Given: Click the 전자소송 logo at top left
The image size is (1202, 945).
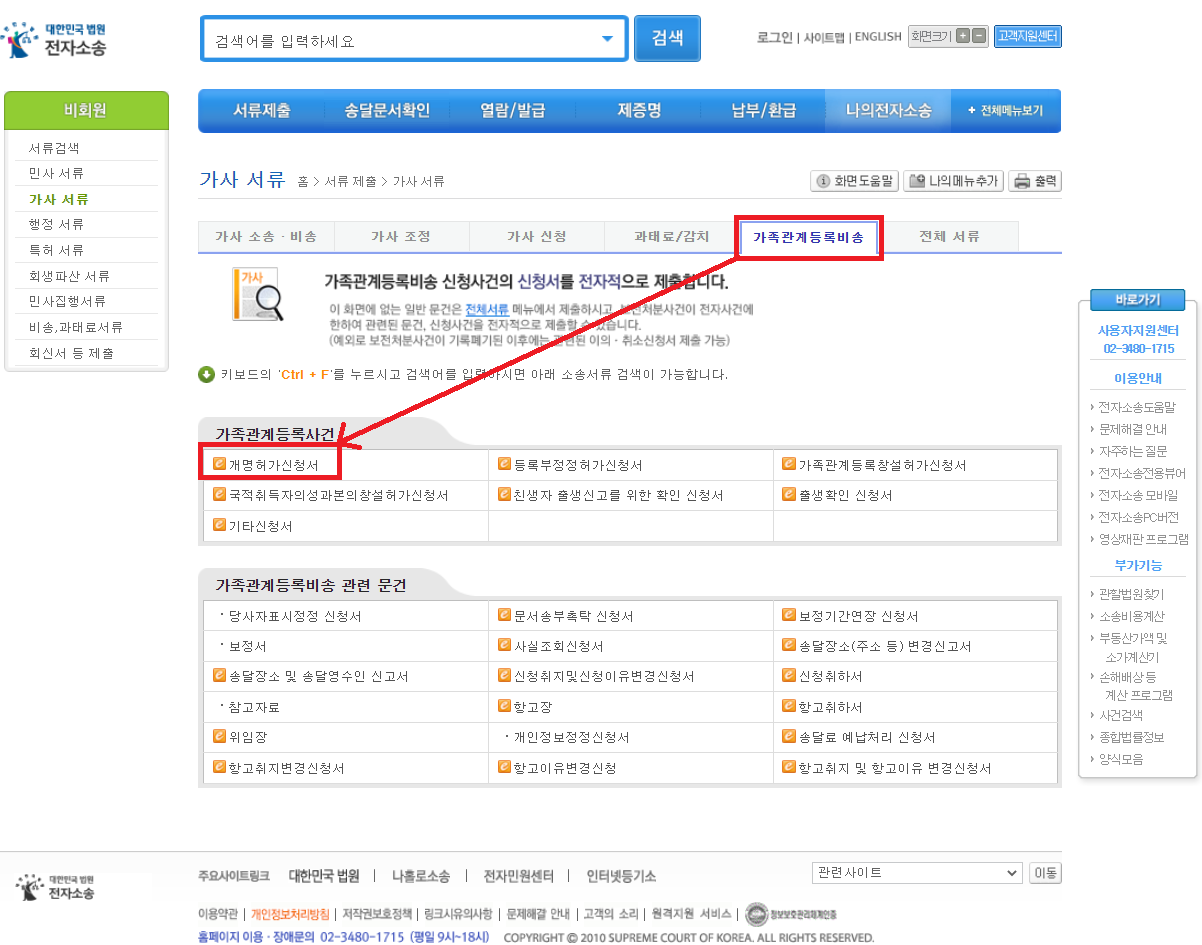Looking at the screenshot, I should click(50, 39).
